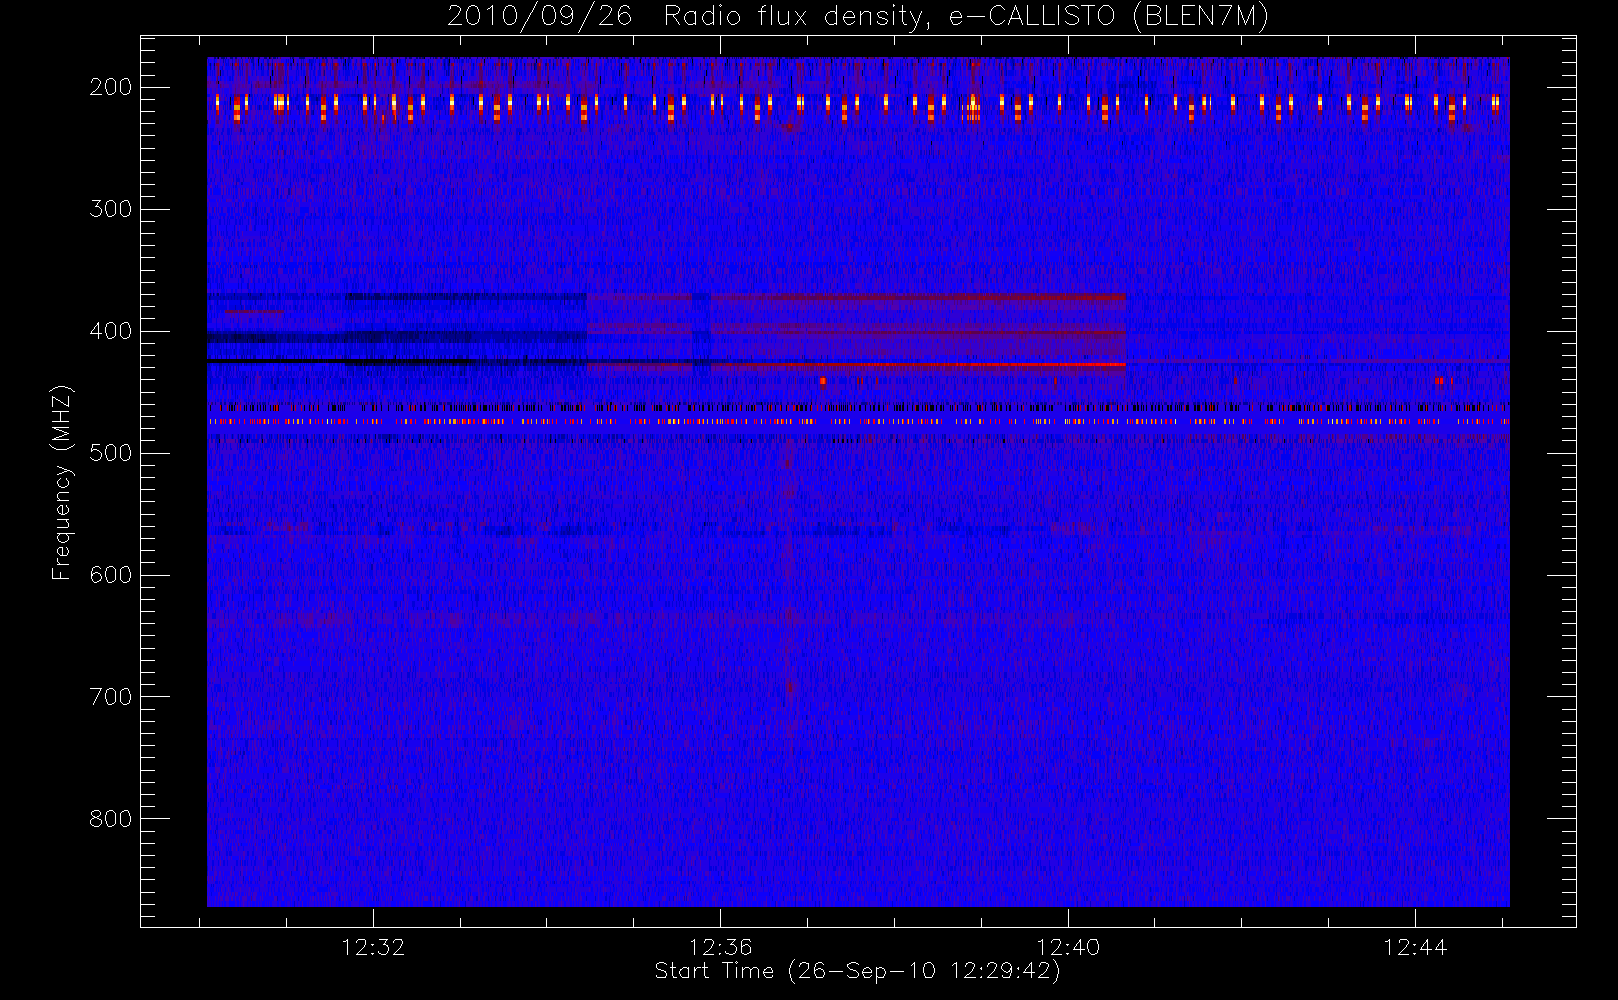Click the "Start Time (26-Sep-10 12:29:42)" axis label
The width and height of the screenshot is (1618, 1000).
(857, 971)
